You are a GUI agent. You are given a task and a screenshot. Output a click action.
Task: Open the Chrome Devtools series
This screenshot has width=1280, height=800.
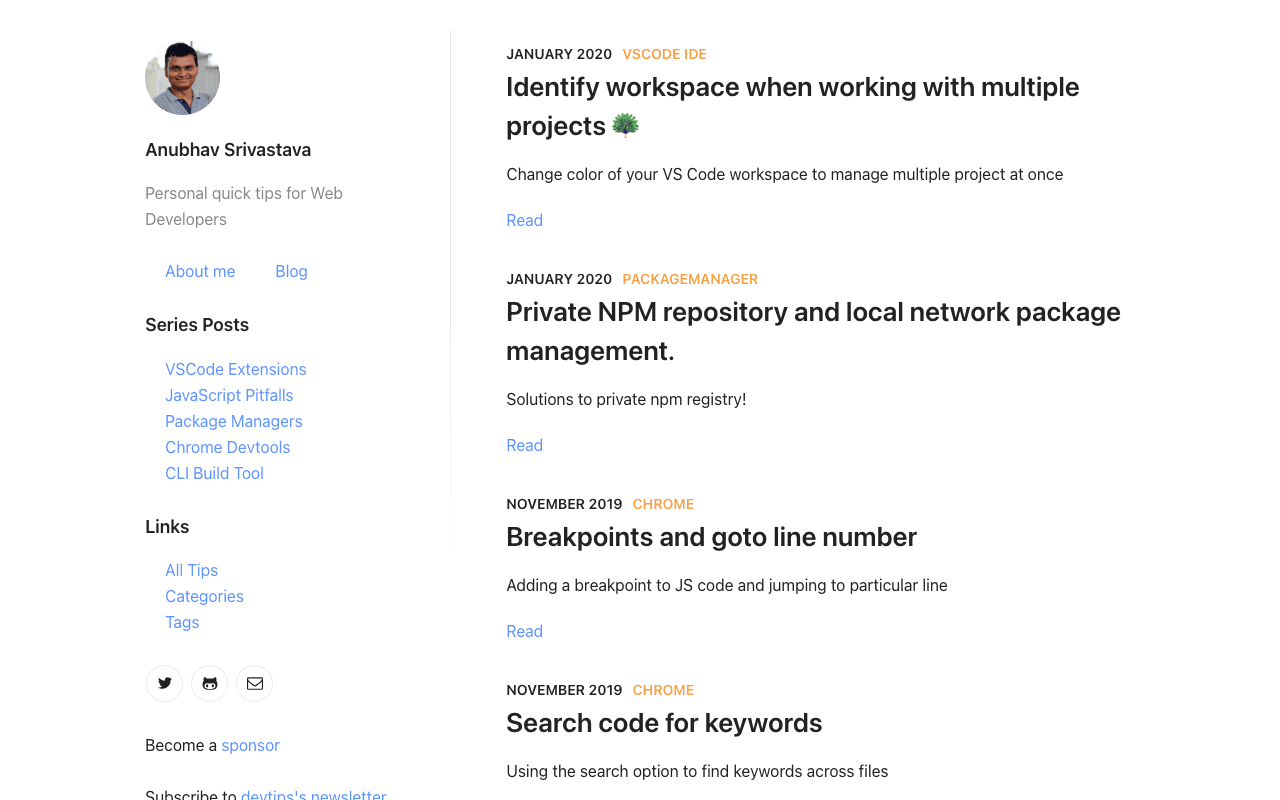point(228,447)
